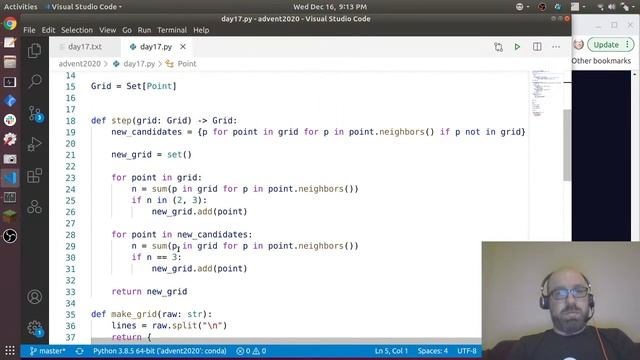Screen dimensions: 640x360
Task: Close the day17.py tab
Action: (x=183, y=47)
